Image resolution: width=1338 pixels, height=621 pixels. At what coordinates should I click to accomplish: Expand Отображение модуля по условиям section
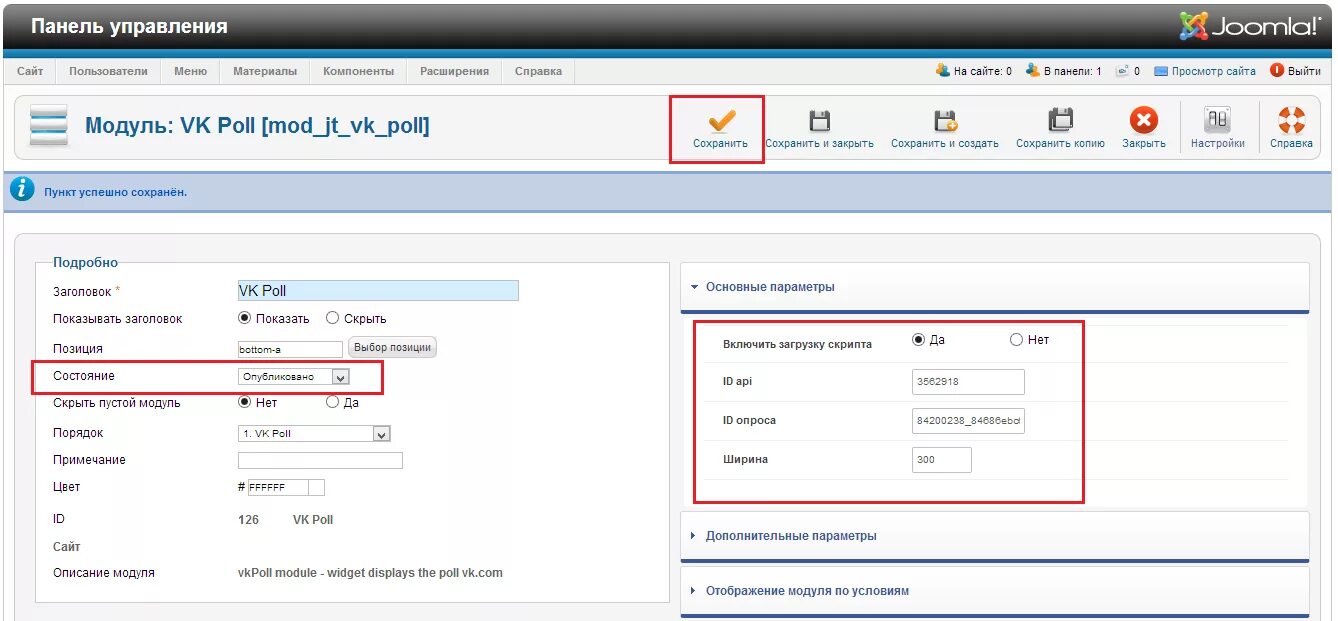point(995,591)
